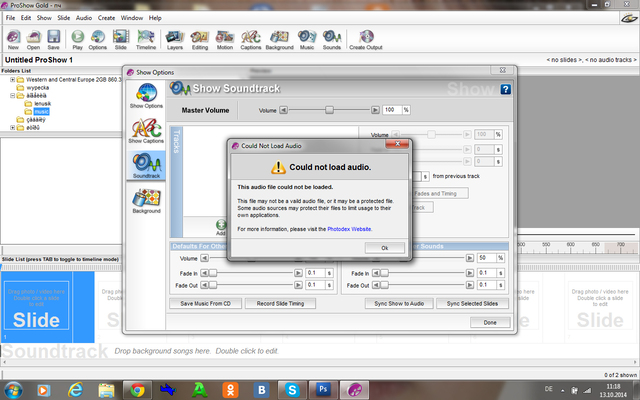
Task: Close the Could Not Load Audio dialog
Action: click(x=396, y=144)
